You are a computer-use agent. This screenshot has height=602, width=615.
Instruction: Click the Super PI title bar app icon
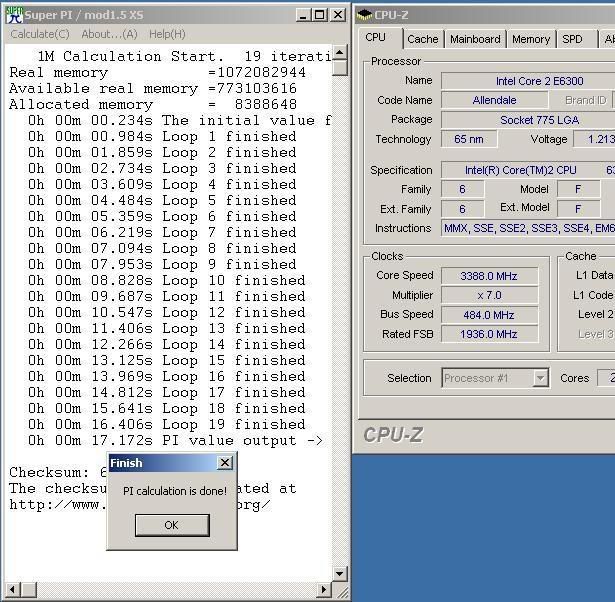click(x=14, y=15)
